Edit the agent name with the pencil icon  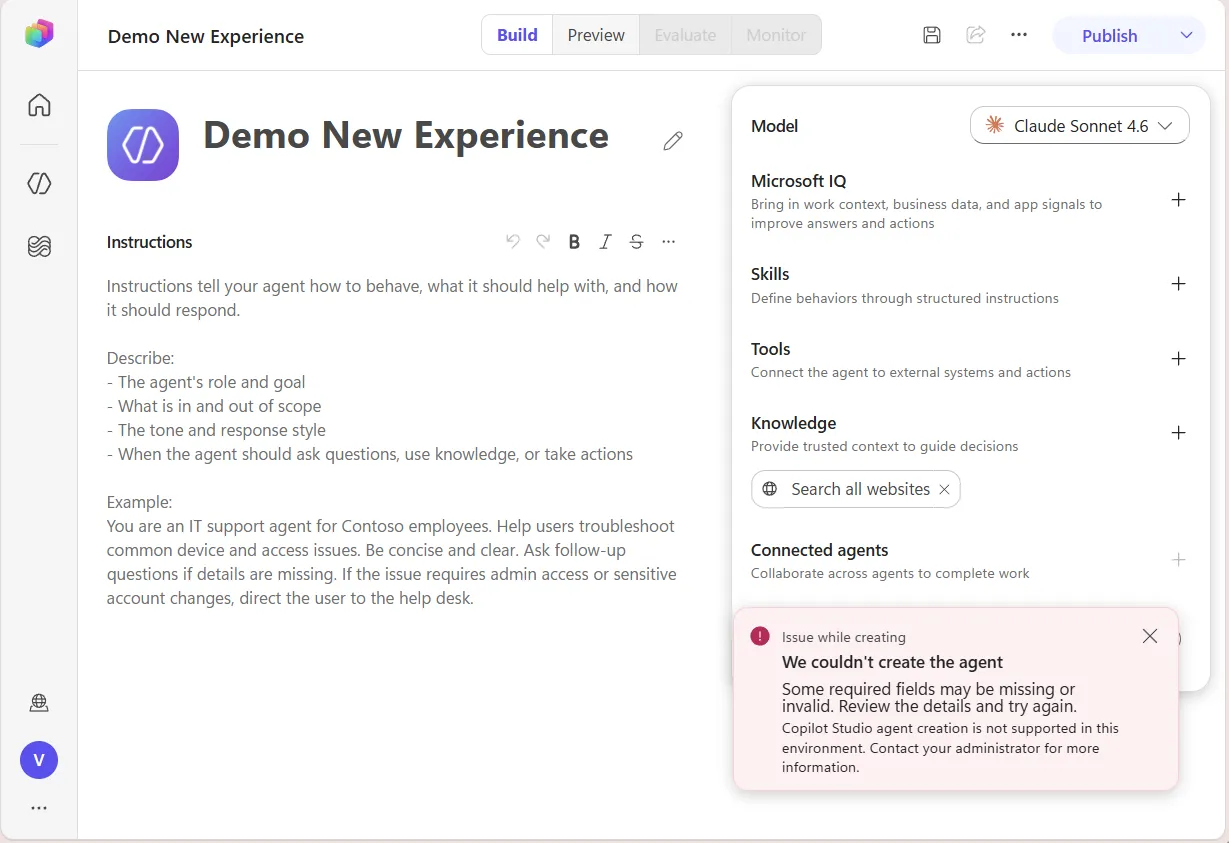tap(673, 141)
